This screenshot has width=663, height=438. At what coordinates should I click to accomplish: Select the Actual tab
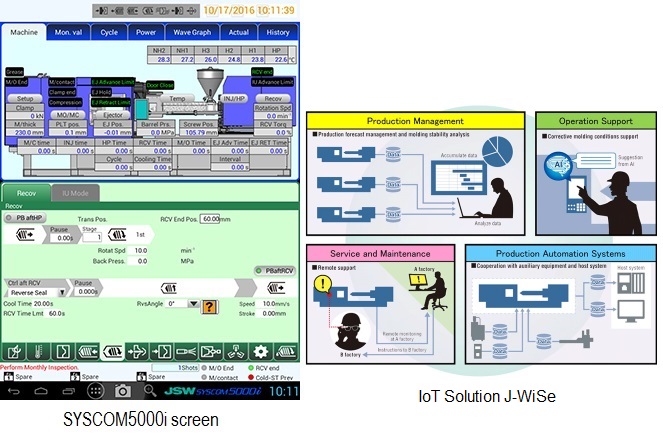238,32
